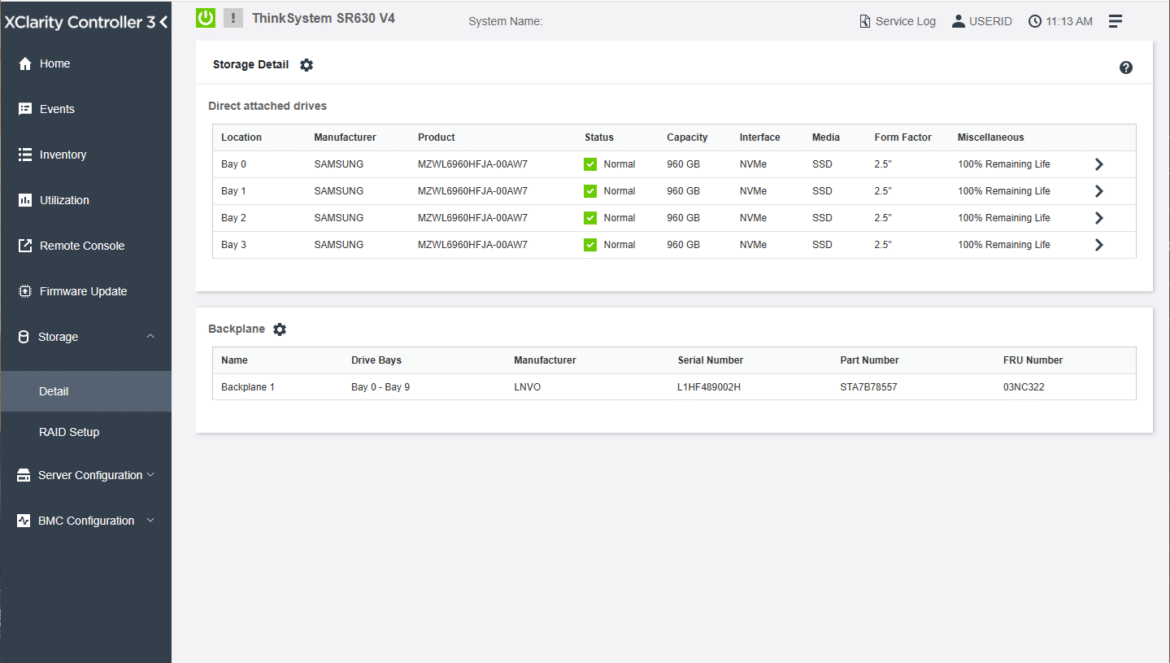Navigate to Utilization

(64, 200)
